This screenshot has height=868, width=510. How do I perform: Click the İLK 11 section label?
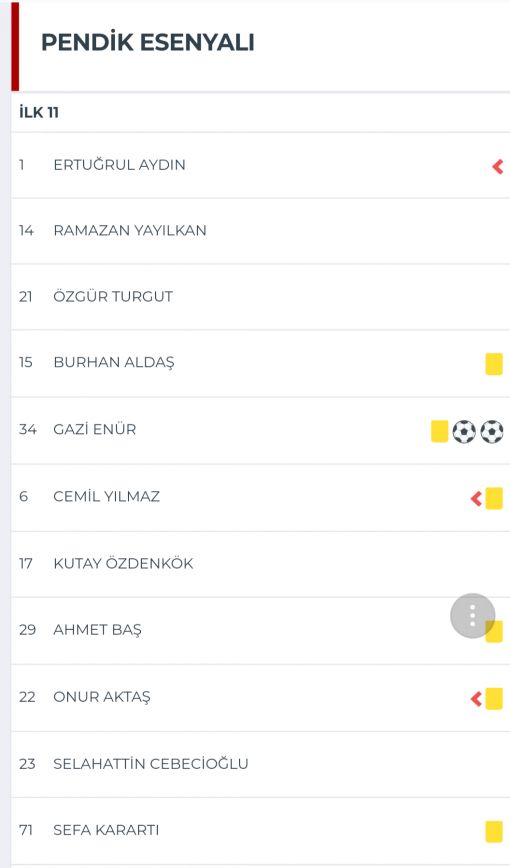click(x=39, y=113)
